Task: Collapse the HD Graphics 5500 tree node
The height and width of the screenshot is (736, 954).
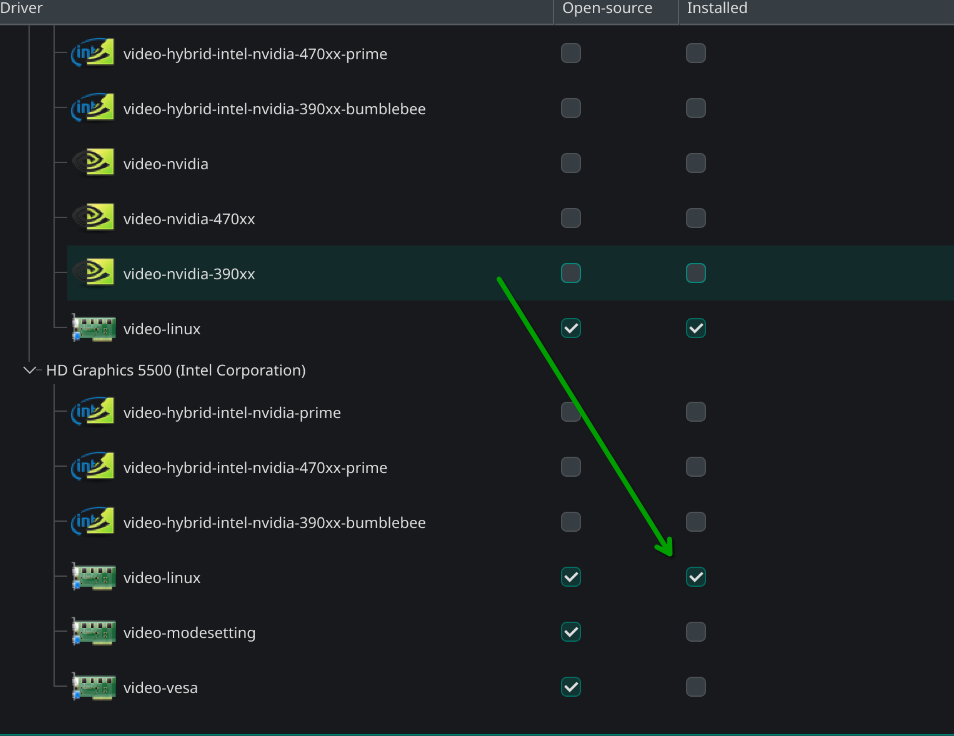Action: pyautogui.click(x=29, y=370)
